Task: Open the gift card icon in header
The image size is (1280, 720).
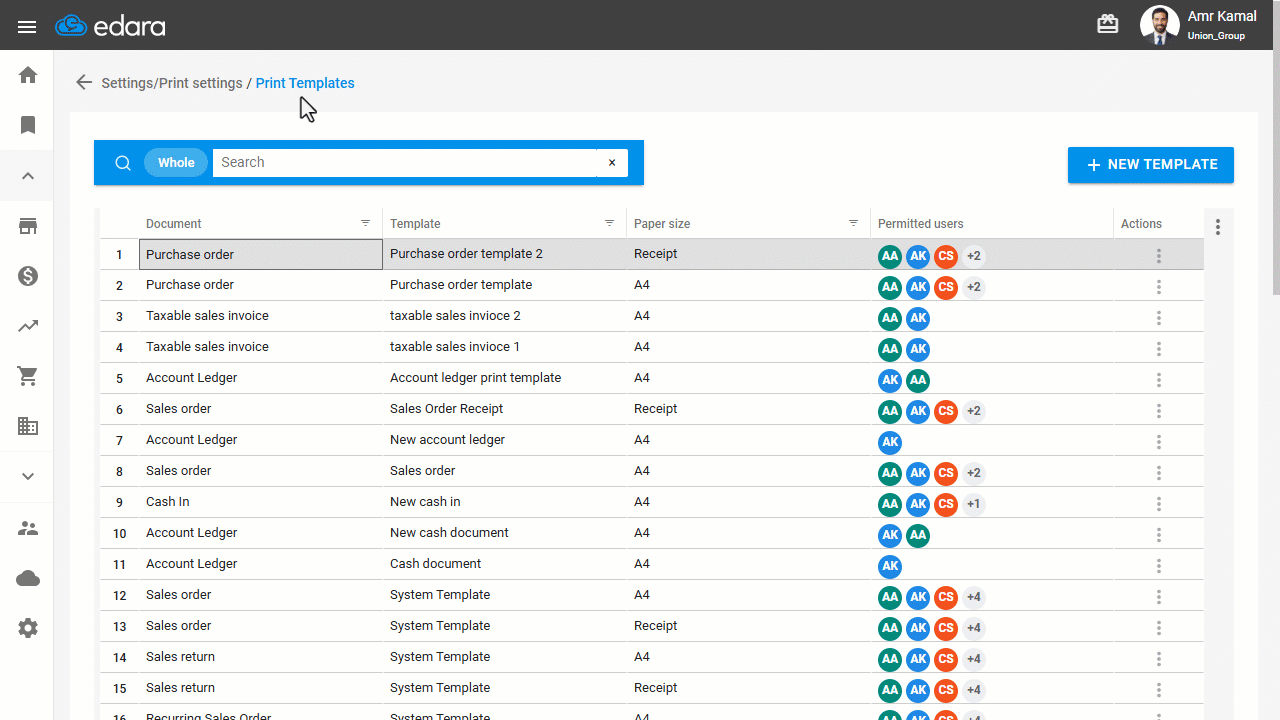Action: click(x=1108, y=24)
